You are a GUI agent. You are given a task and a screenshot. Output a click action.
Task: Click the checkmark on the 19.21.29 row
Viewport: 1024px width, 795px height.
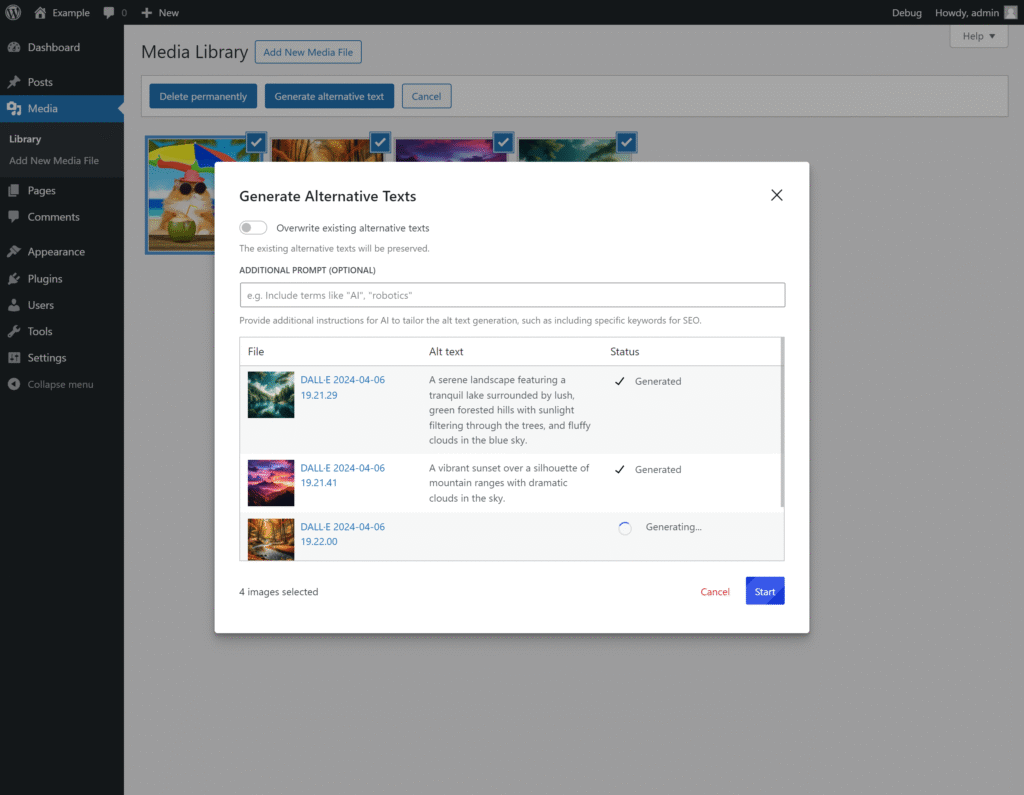coord(620,381)
